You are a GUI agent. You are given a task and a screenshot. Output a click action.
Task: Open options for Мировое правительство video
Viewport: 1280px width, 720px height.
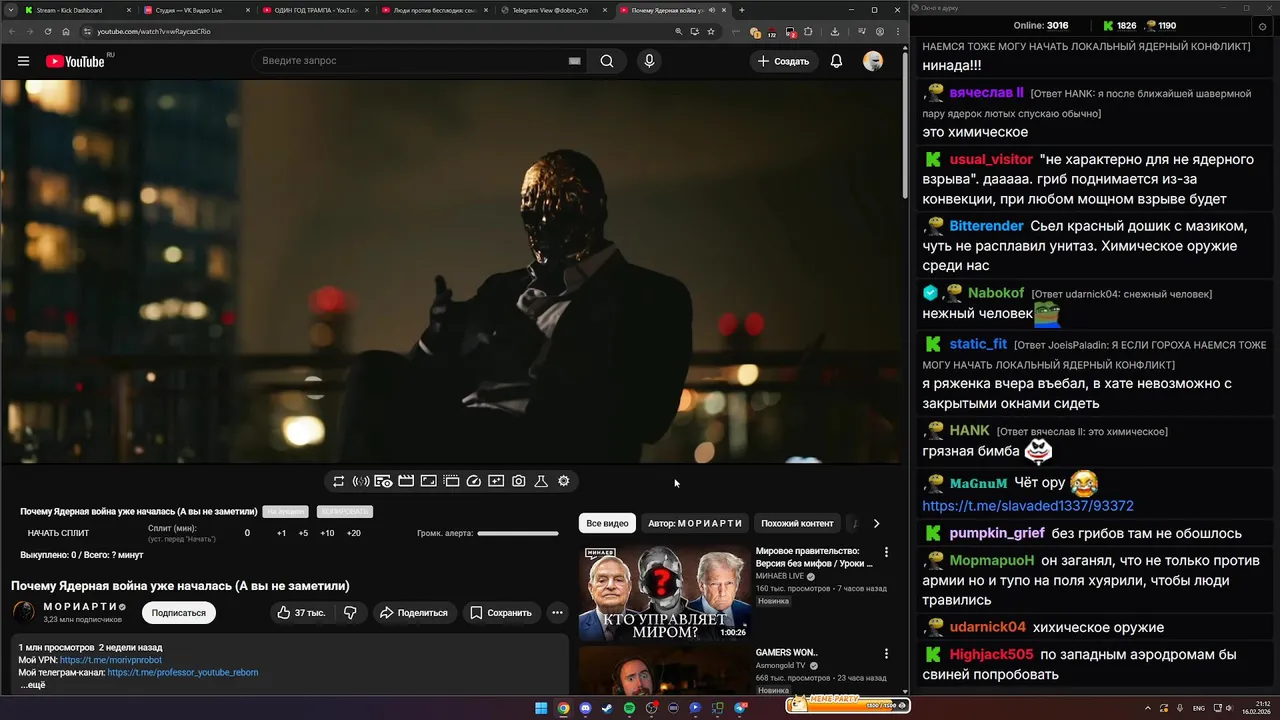coord(886,552)
